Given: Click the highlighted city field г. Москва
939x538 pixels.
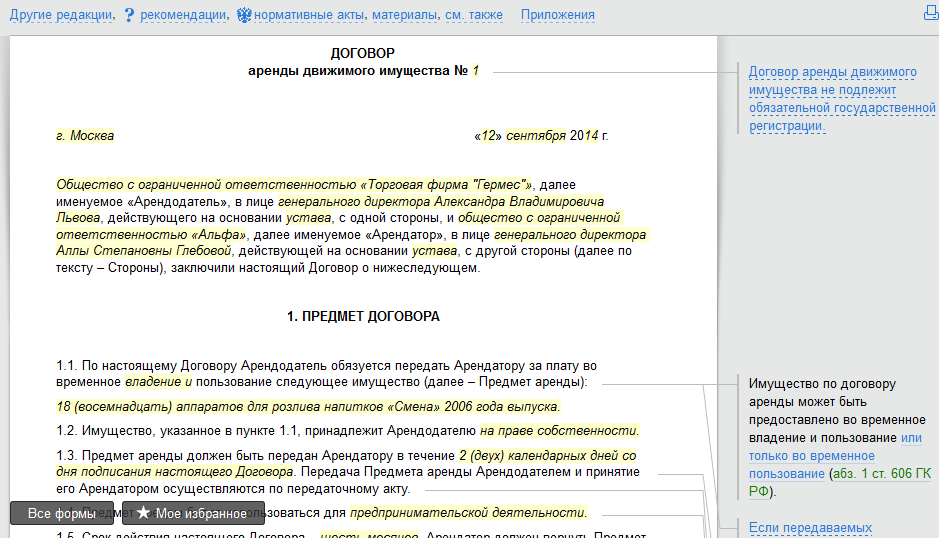Looking at the screenshot, I should [x=85, y=136].
